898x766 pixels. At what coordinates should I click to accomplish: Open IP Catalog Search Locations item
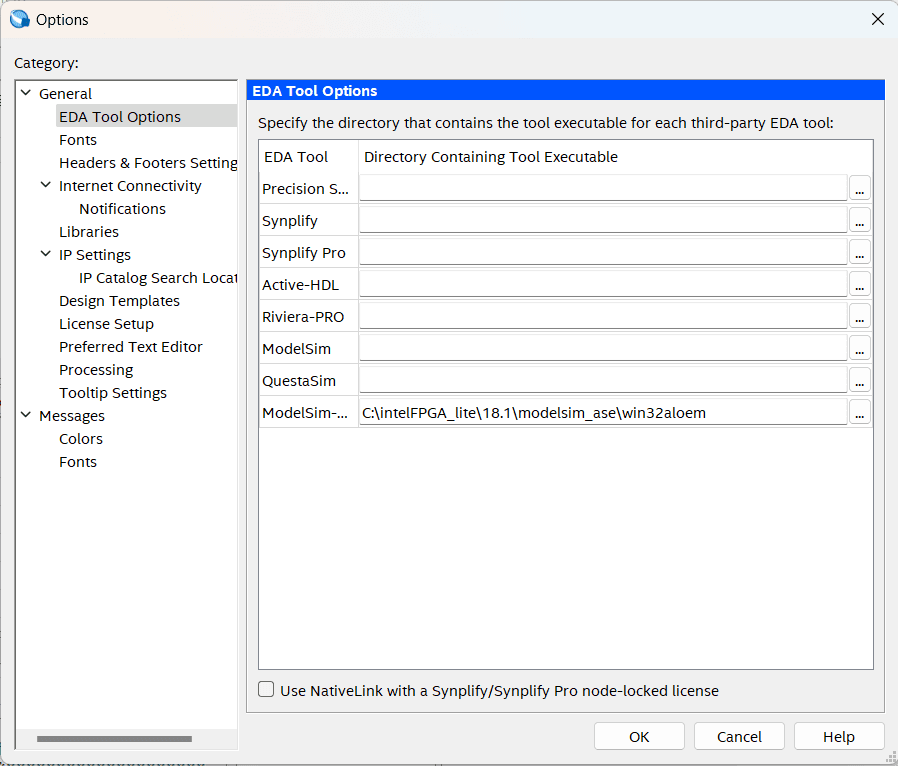click(x=157, y=278)
